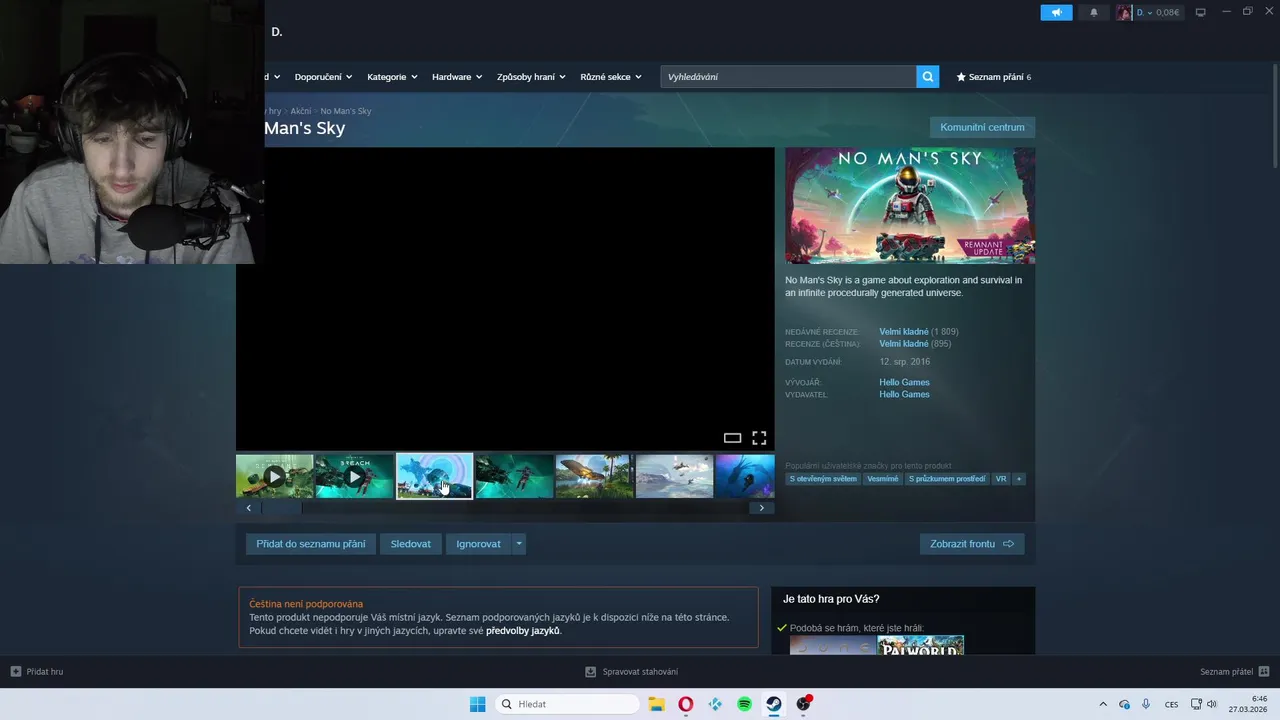Image resolution: width=1280 pixels, height=720 pixels.
Task: Enter fullscreen in media player
Action: (759, 438)
